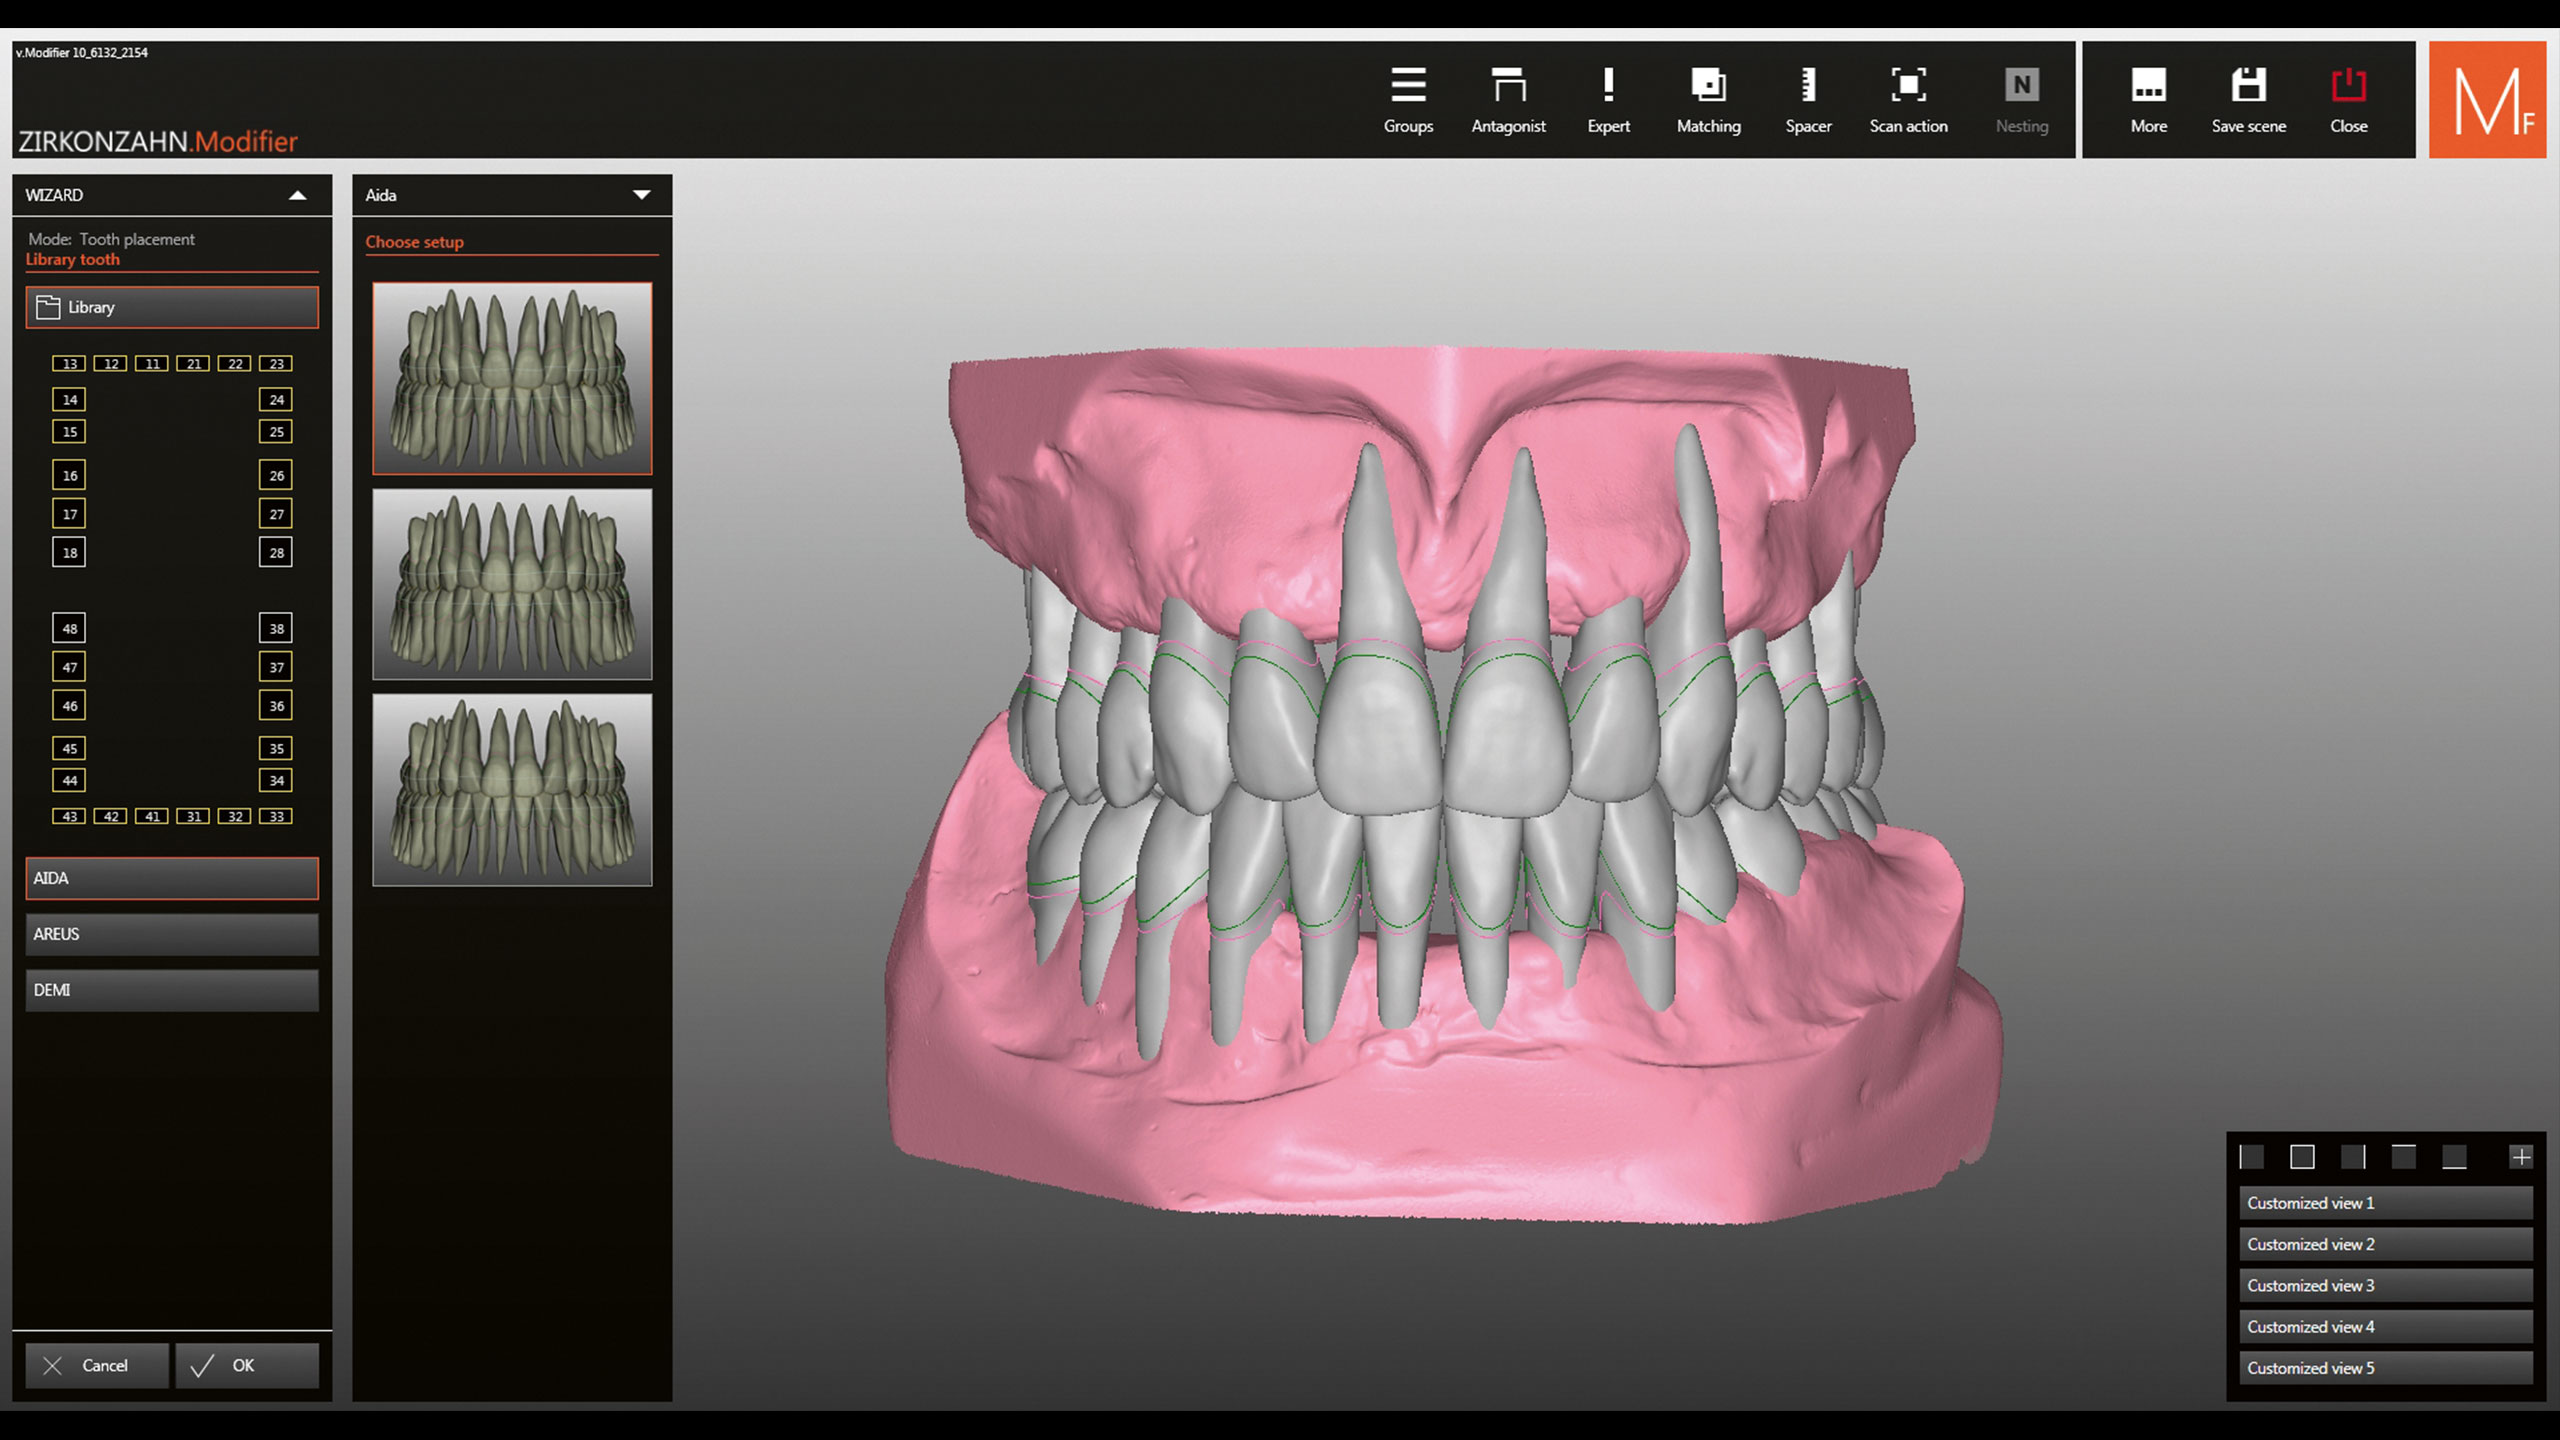Choose the second Aida setup thumbnail
The width and height of the screenshot is (2560, 1440).
click(x=512, y=584)
